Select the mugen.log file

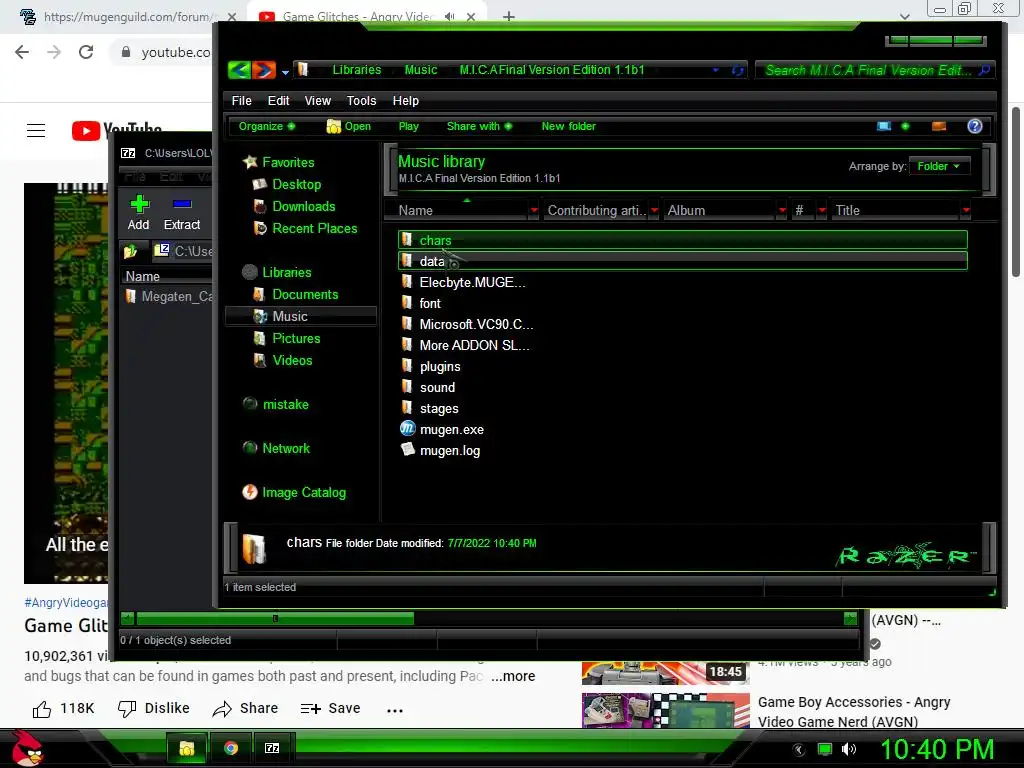(441, 450)
